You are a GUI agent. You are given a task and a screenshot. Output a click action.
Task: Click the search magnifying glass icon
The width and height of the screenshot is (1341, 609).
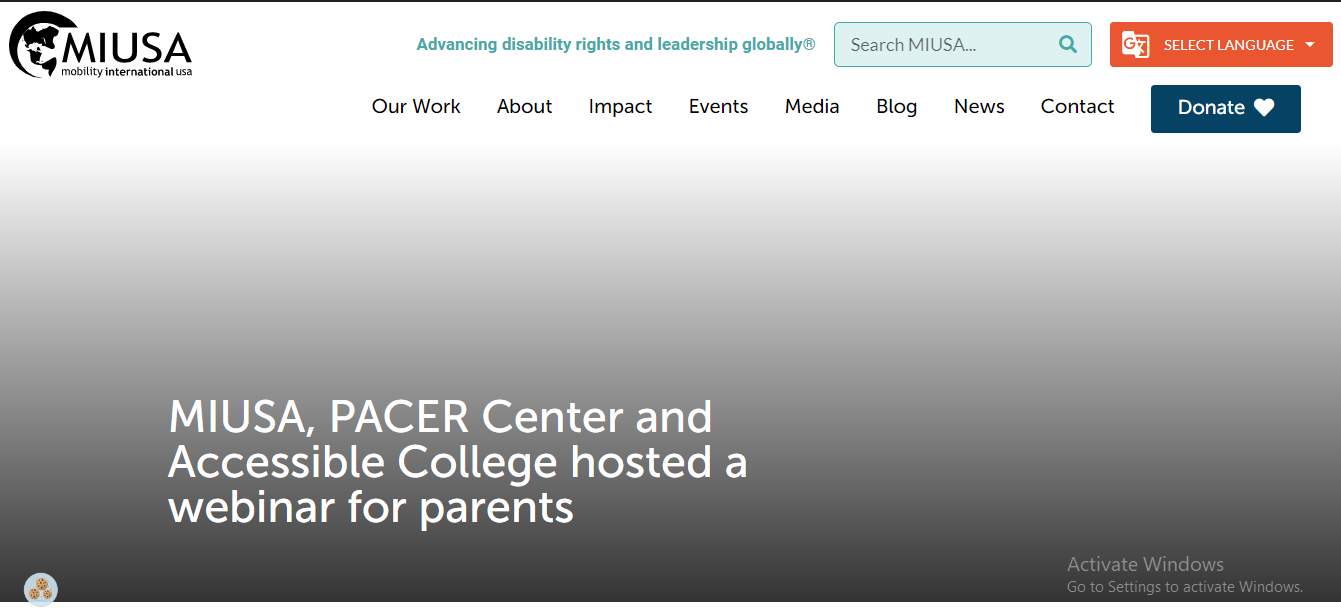click(x=1067, y=44)
